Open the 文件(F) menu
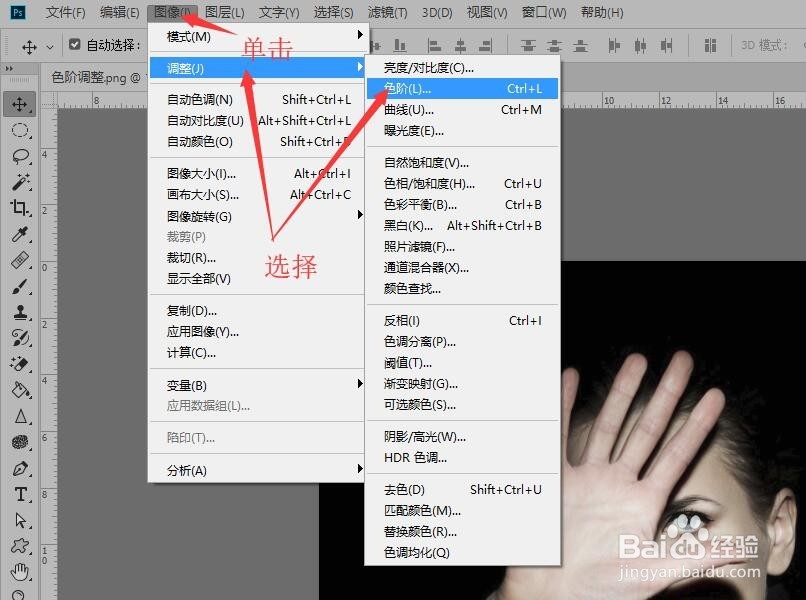This screenshot has width=806, height=600. (65, 12)
